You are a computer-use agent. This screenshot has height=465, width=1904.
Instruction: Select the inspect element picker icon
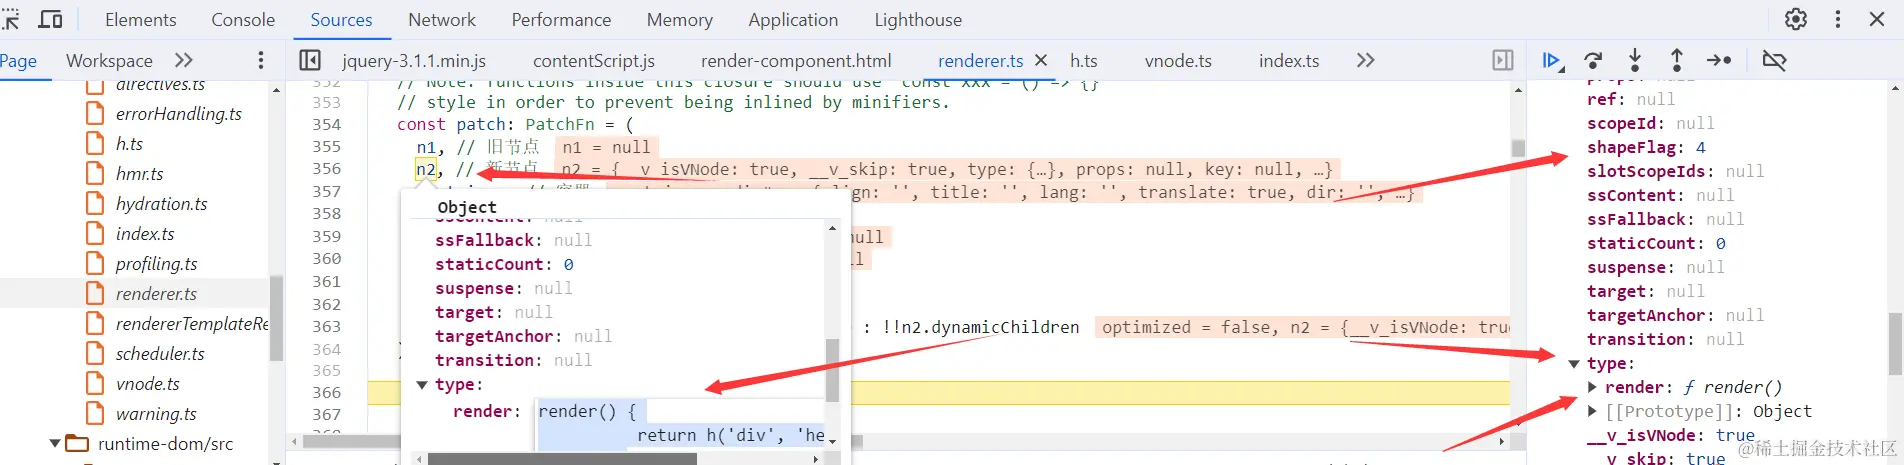[x=10, y=19]
